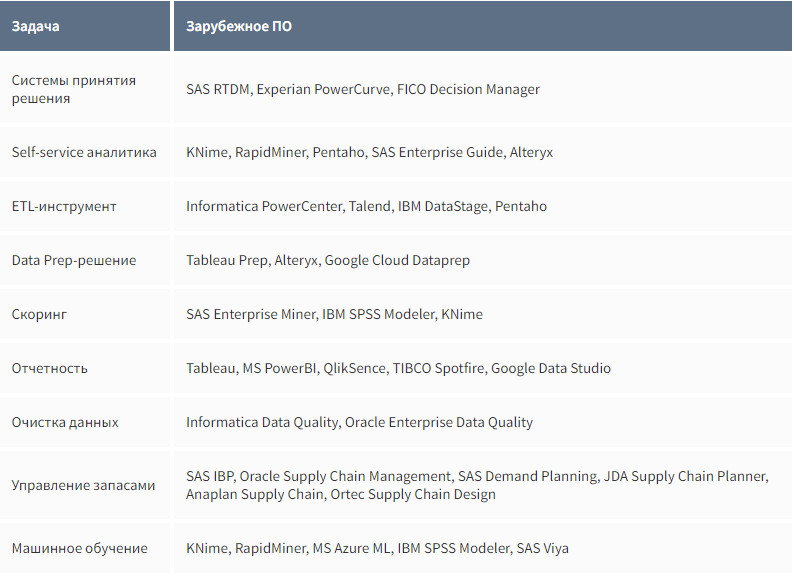Click the 'Отчетность' row label
This screenshot has height=579, width=794.
coord(50,368)
